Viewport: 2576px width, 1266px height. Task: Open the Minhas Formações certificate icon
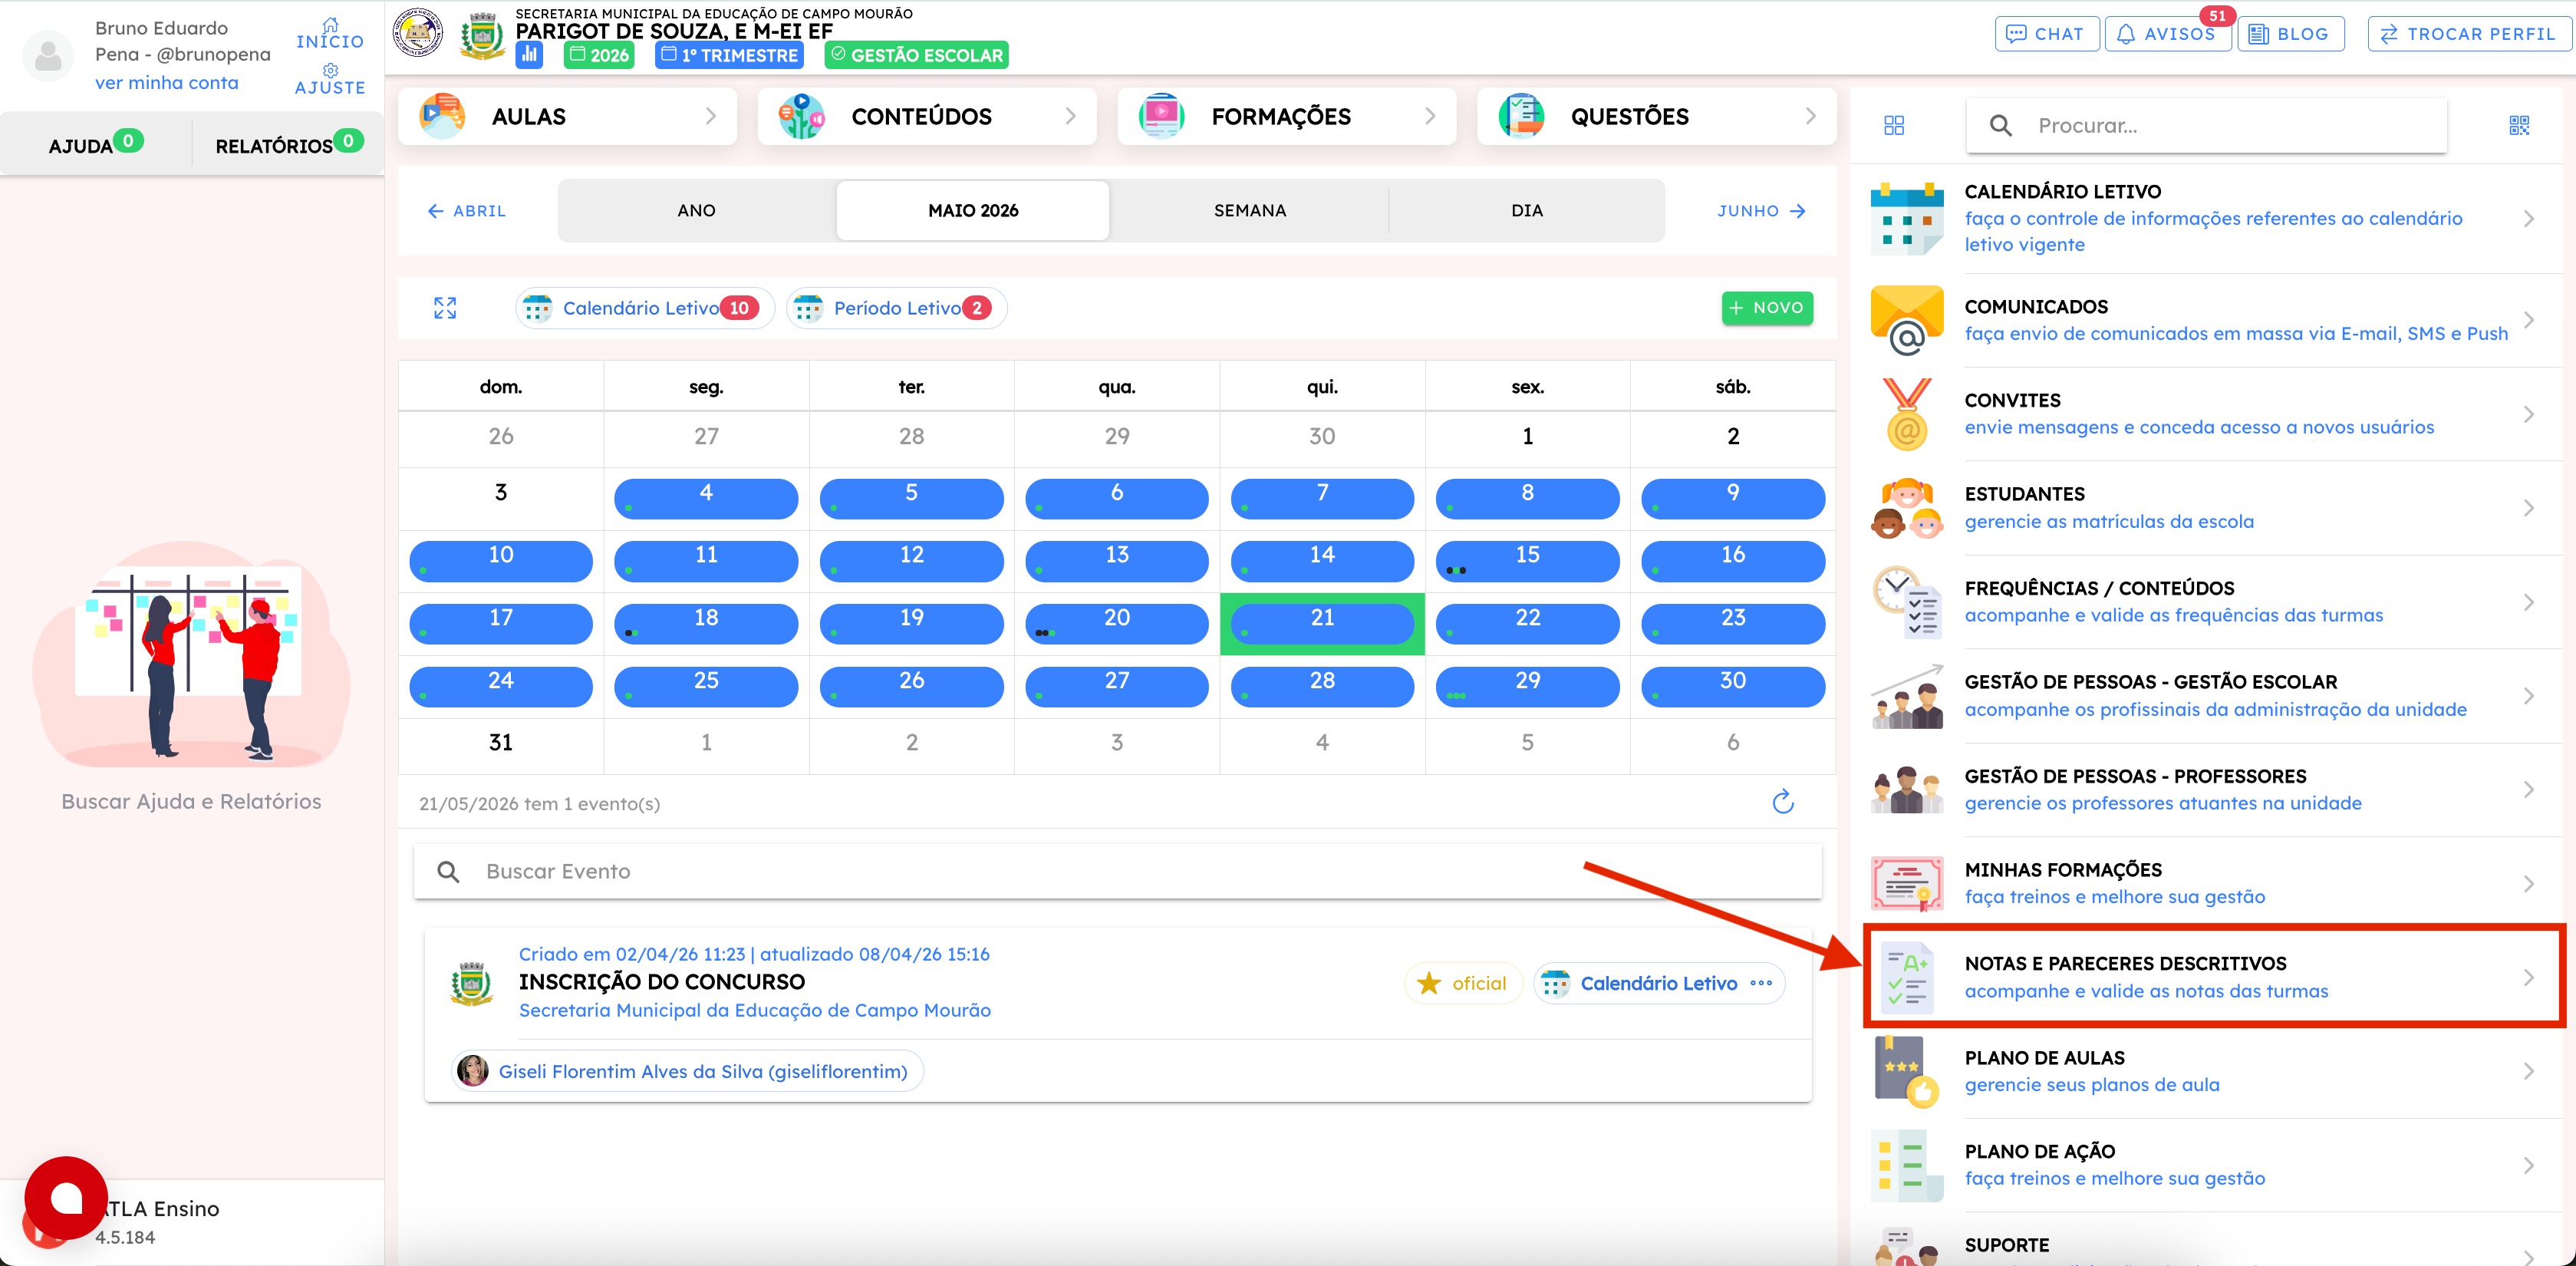coord(1906,883)
